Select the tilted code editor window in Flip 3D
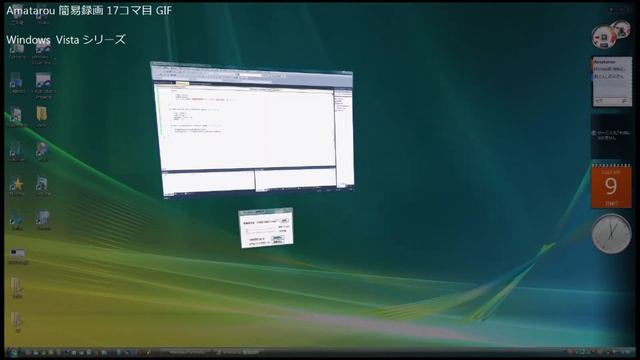640x360 pixels. pos(252,130)
